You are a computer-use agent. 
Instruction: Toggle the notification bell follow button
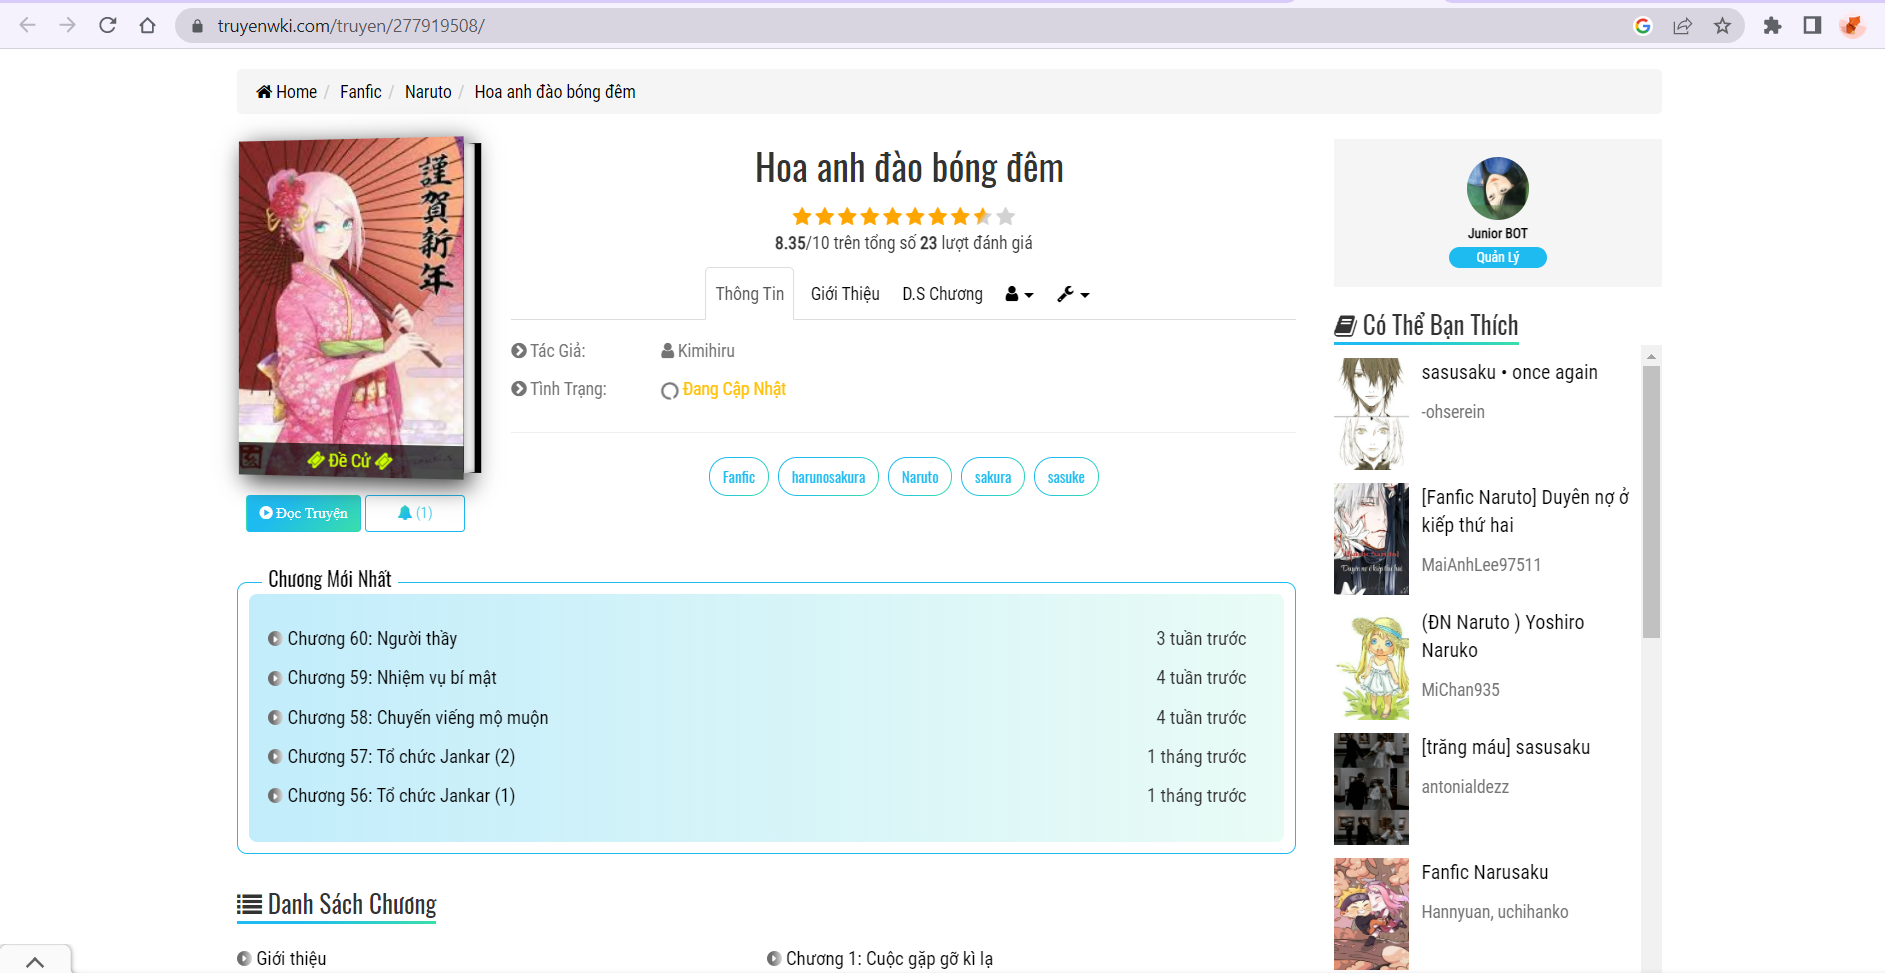[x=414, y=513]
